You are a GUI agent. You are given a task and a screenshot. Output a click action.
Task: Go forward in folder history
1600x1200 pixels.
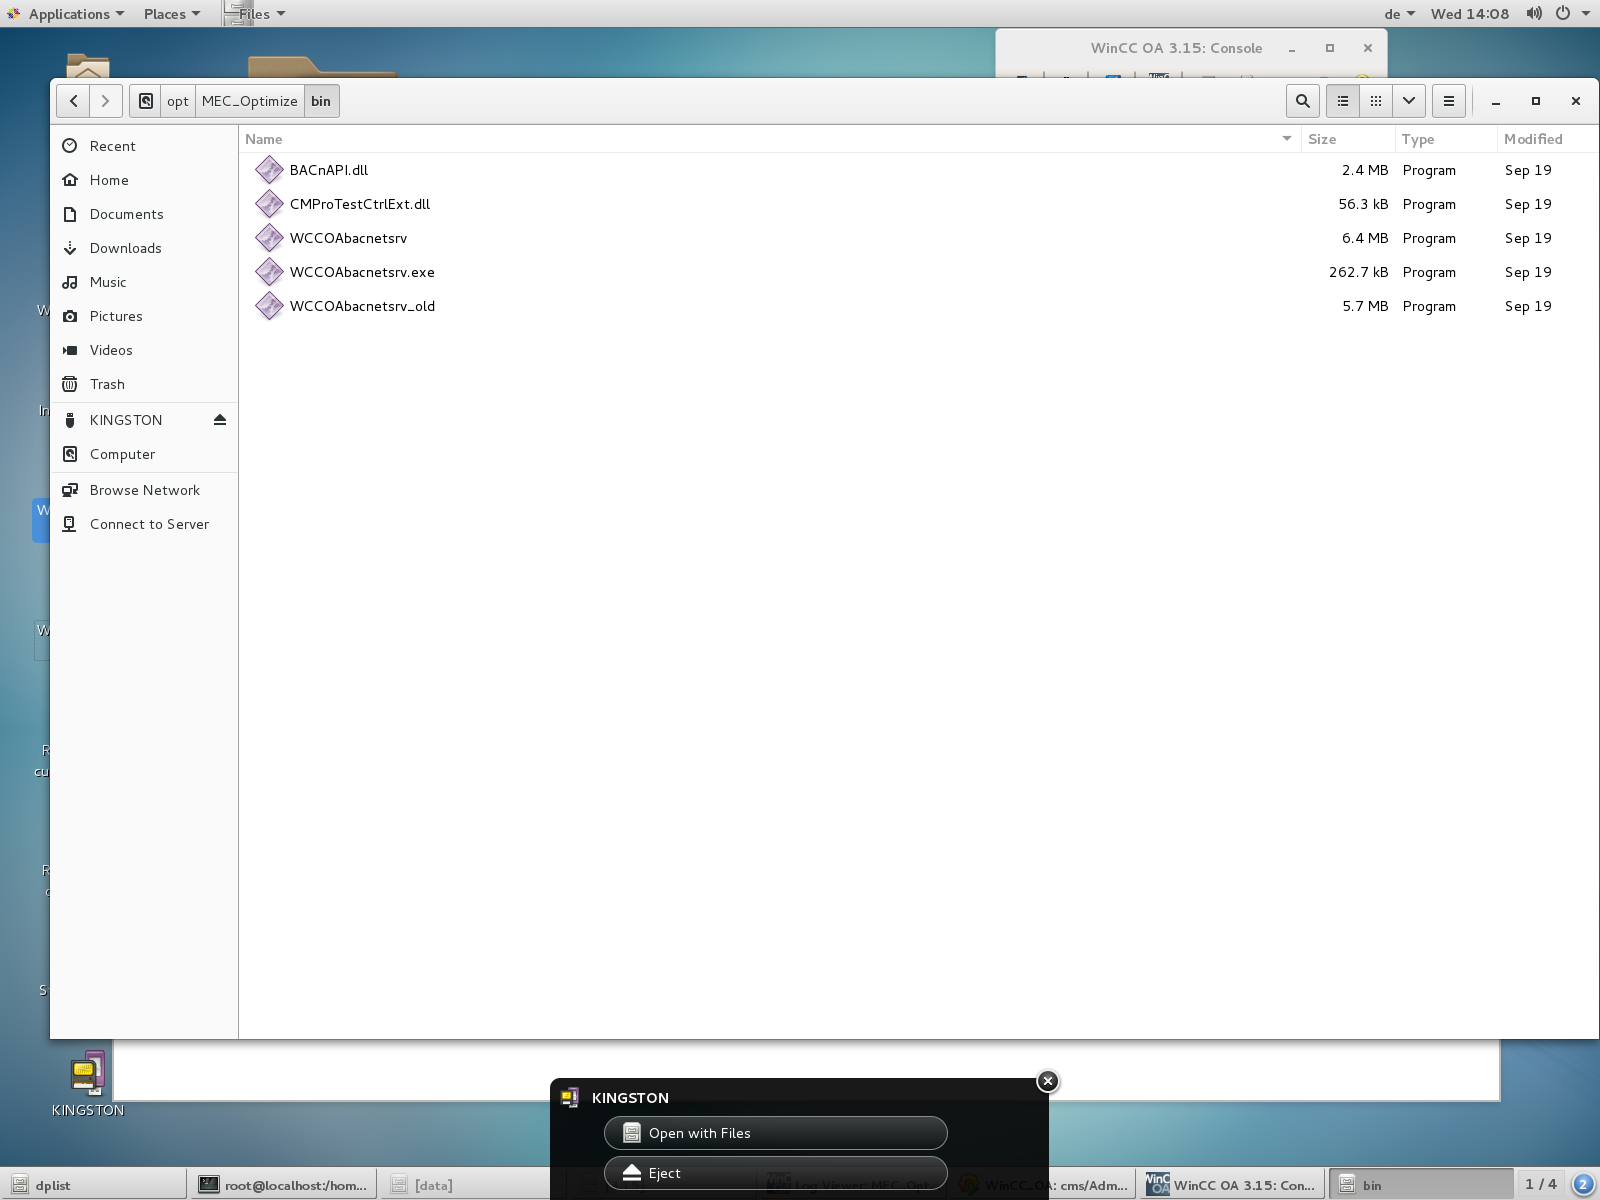coord(105,101)
